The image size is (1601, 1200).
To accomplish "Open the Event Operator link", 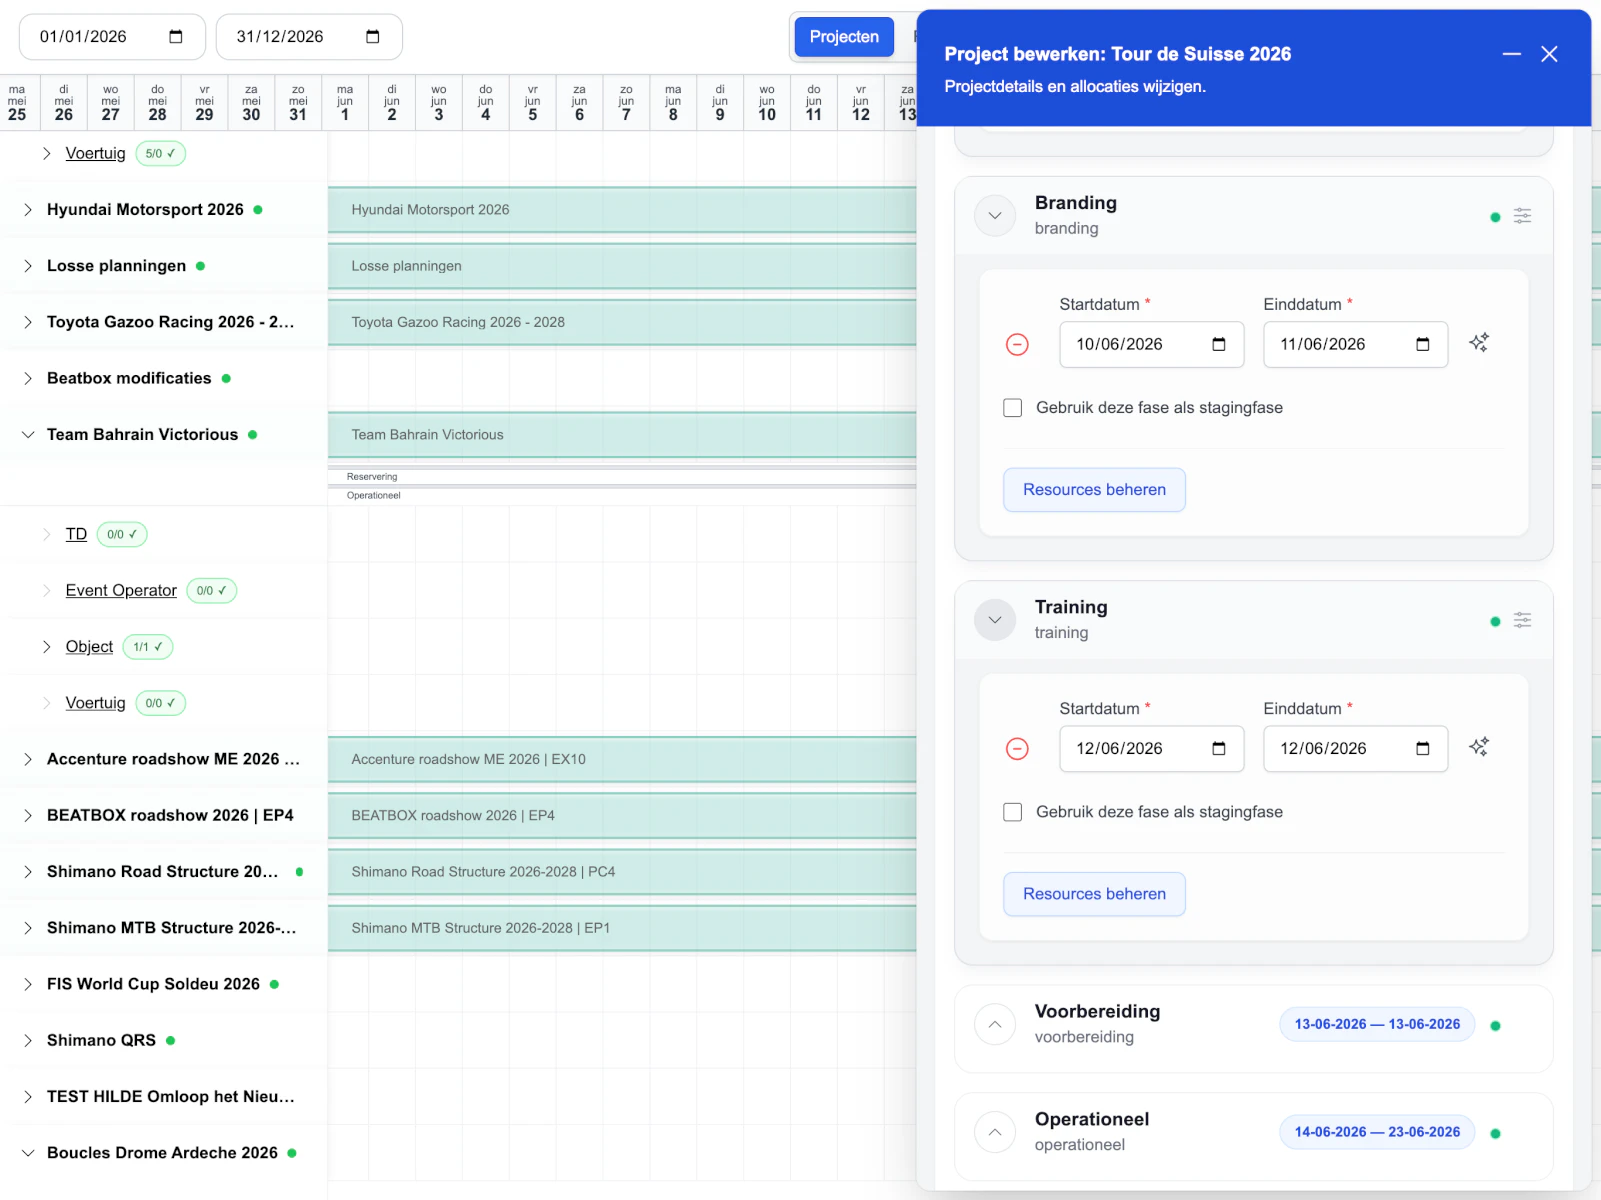I will (x=121, y=591).
